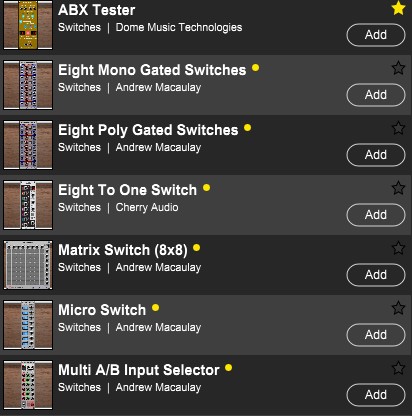This screenshot has height=416, width=412.
Task: Add the Micro Switch module
Action: [376, 335]
